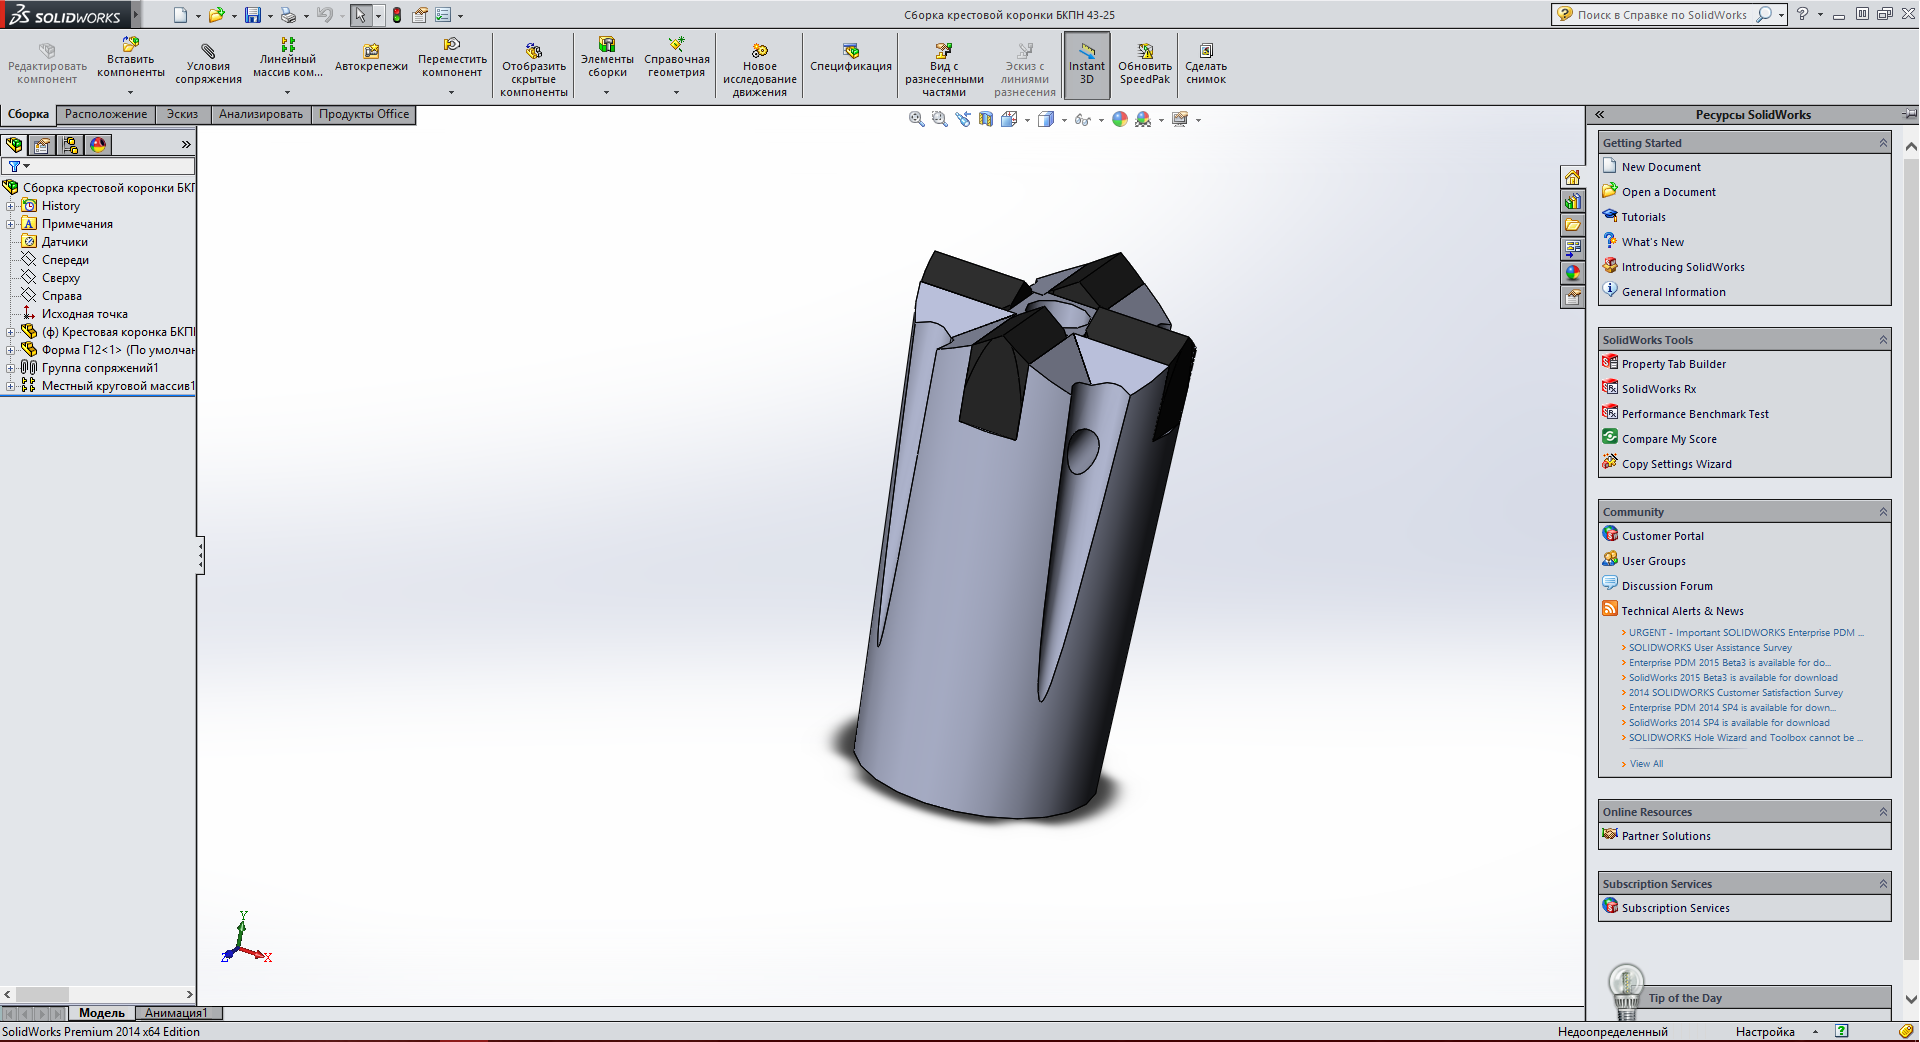
Task: Collapse the SolidWorks Tools section
Action: [1883, 340]
